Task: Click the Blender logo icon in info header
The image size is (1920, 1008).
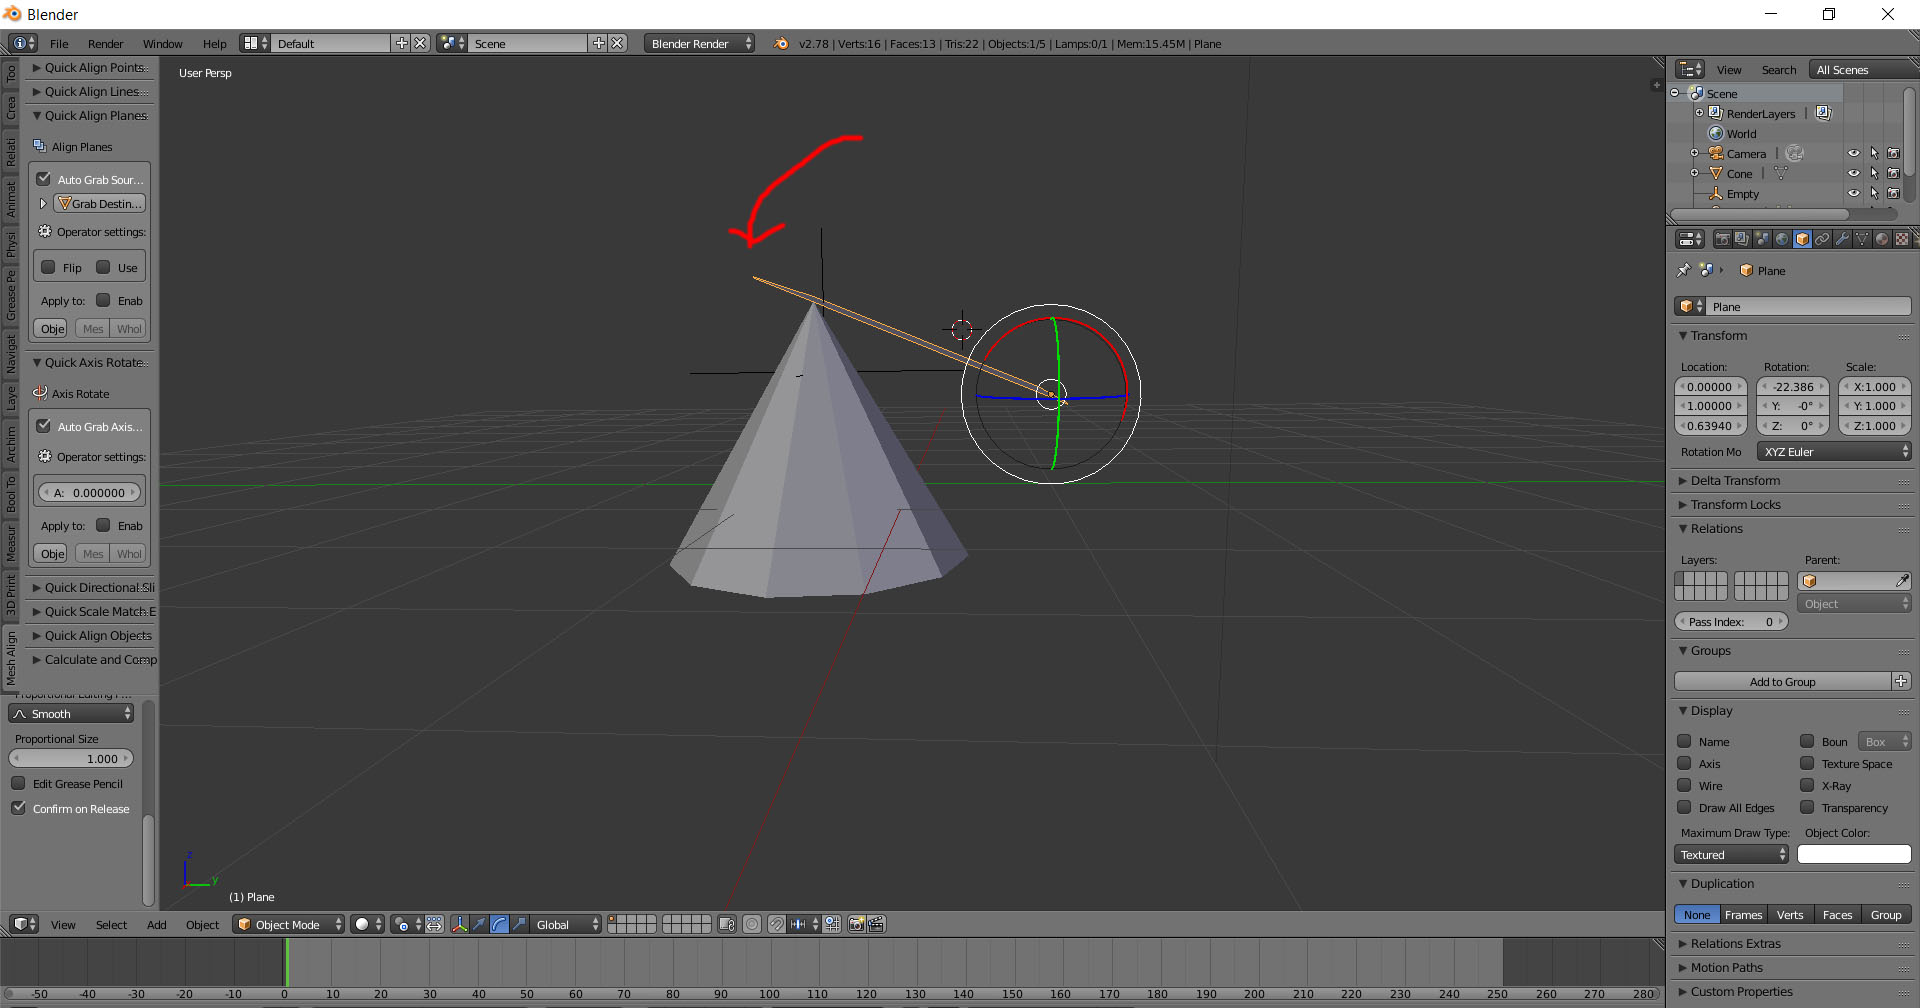Action: pyautogui.click(x=781, y=43)
